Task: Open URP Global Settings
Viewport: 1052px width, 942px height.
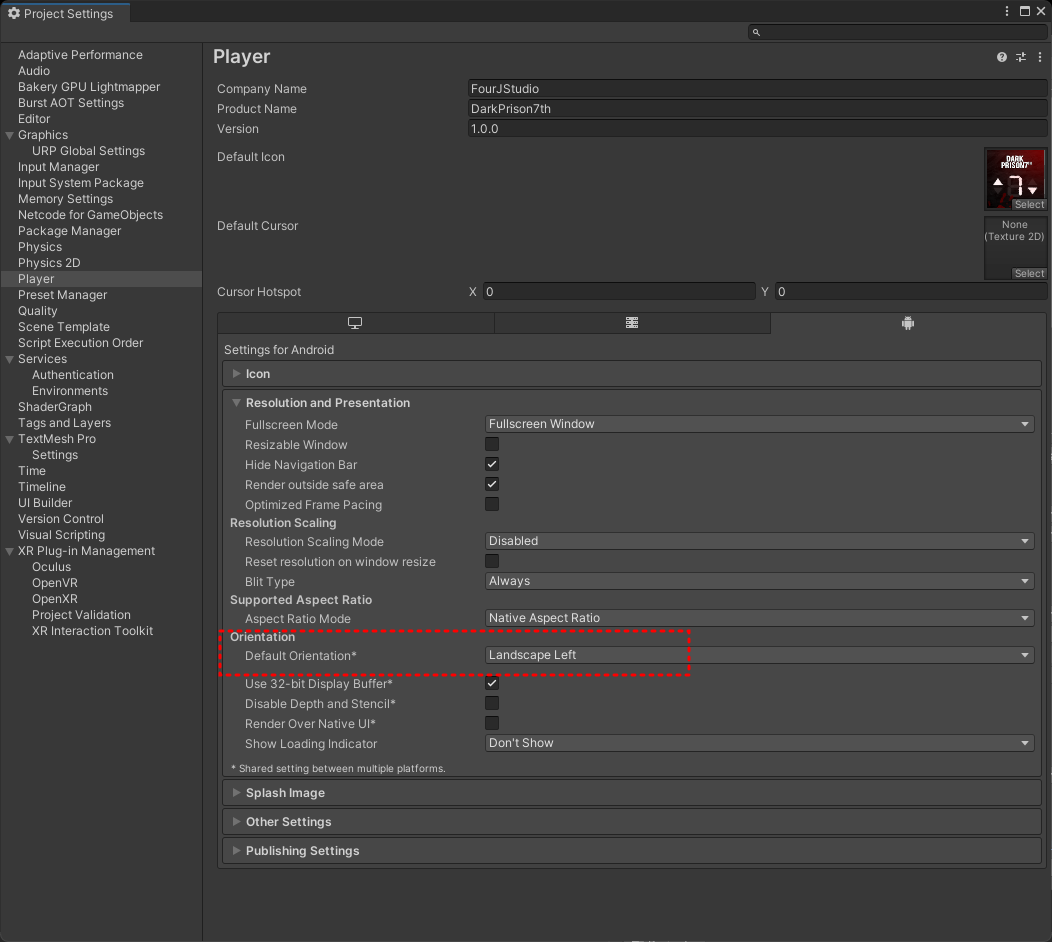Action: point(88,151)
